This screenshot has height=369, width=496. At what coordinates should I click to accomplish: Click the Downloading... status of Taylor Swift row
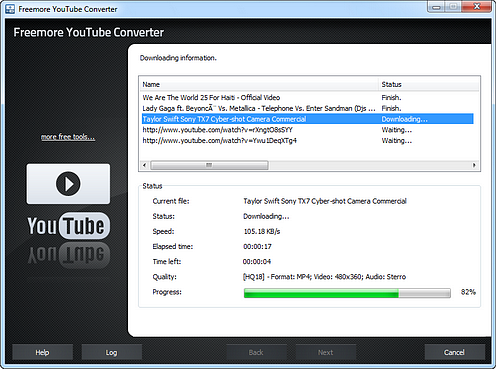404,119
